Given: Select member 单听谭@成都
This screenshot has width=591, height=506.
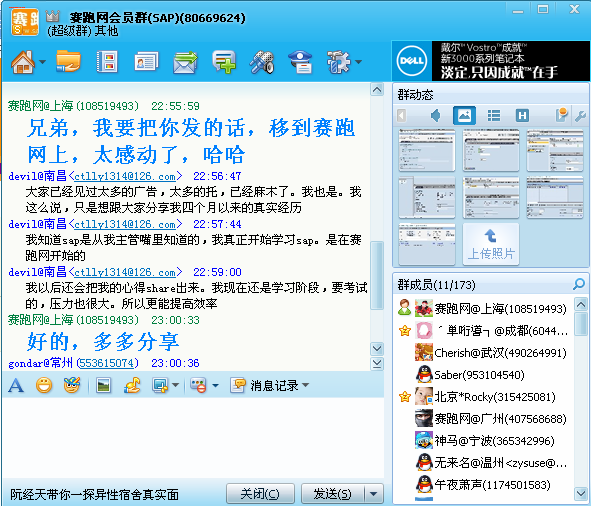Looking at the screenshot, I should (485, 331).
